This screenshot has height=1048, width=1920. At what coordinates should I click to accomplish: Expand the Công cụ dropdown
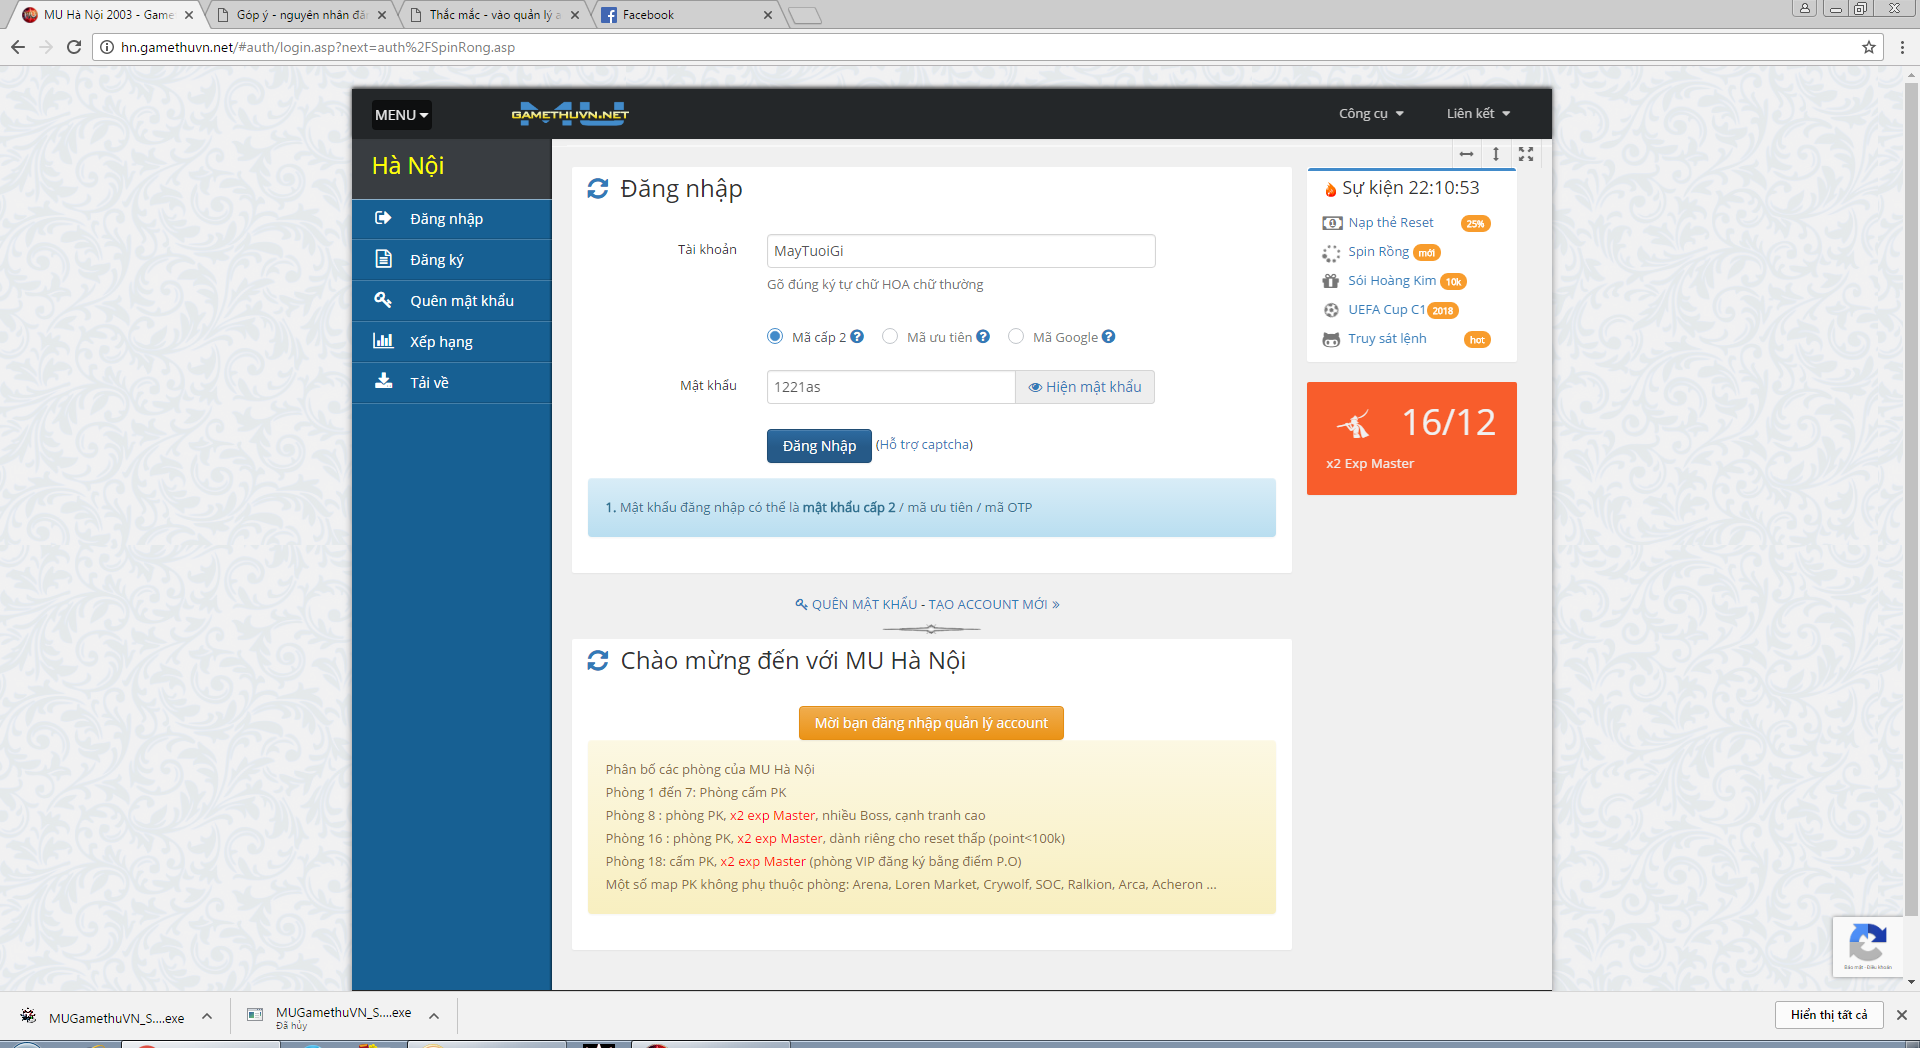click(x=1371, y=114)
